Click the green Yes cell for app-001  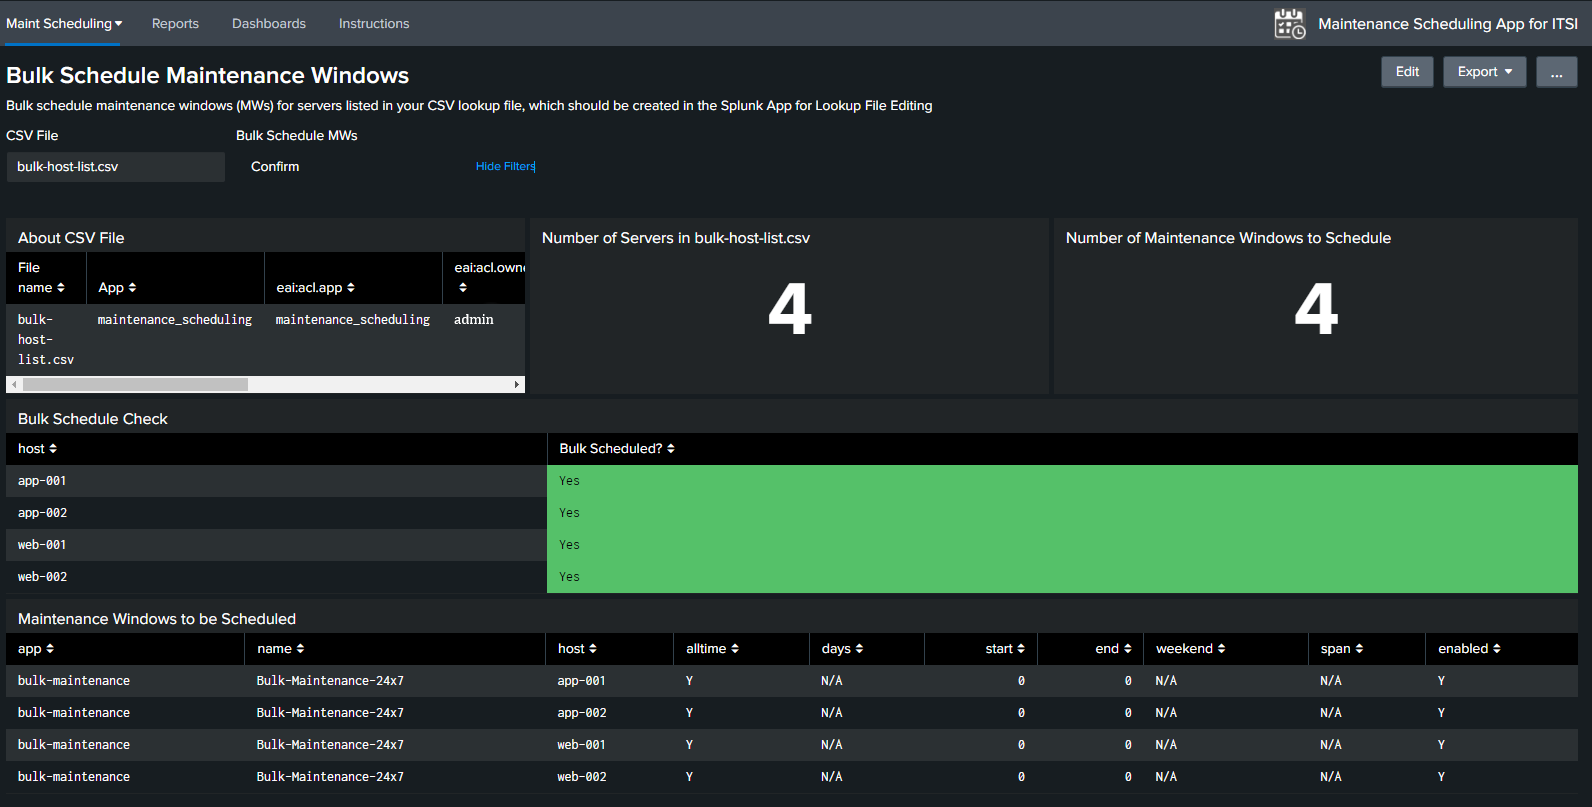(1062, 481)
